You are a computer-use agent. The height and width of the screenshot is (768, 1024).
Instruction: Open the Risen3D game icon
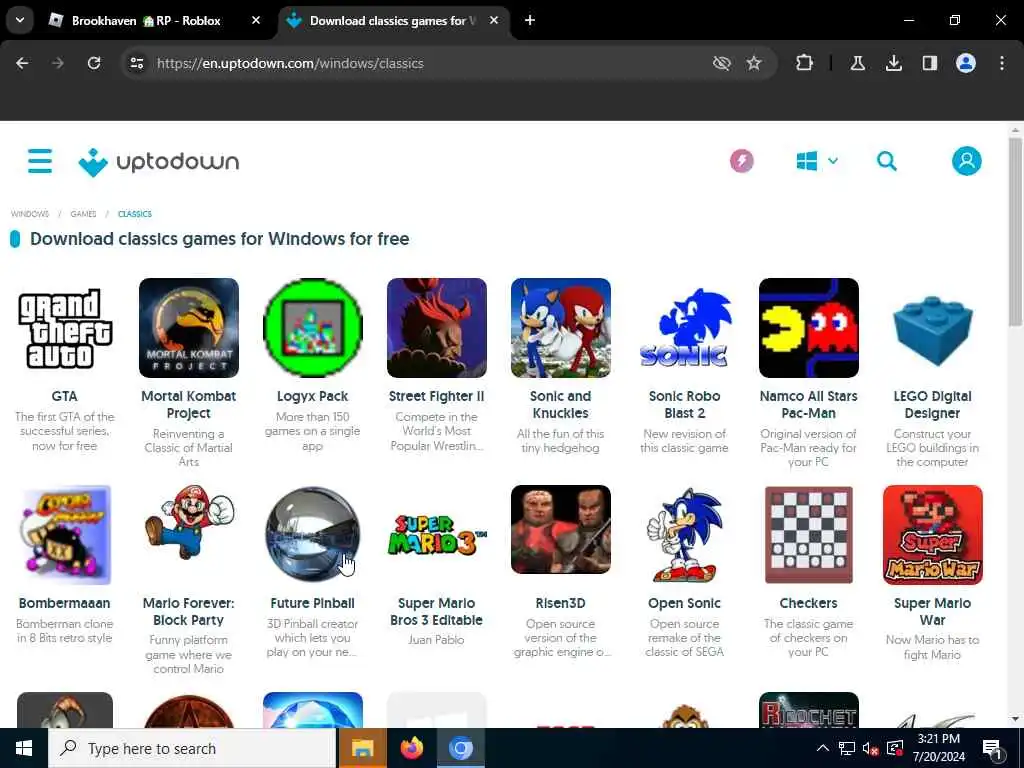[561, 530]
